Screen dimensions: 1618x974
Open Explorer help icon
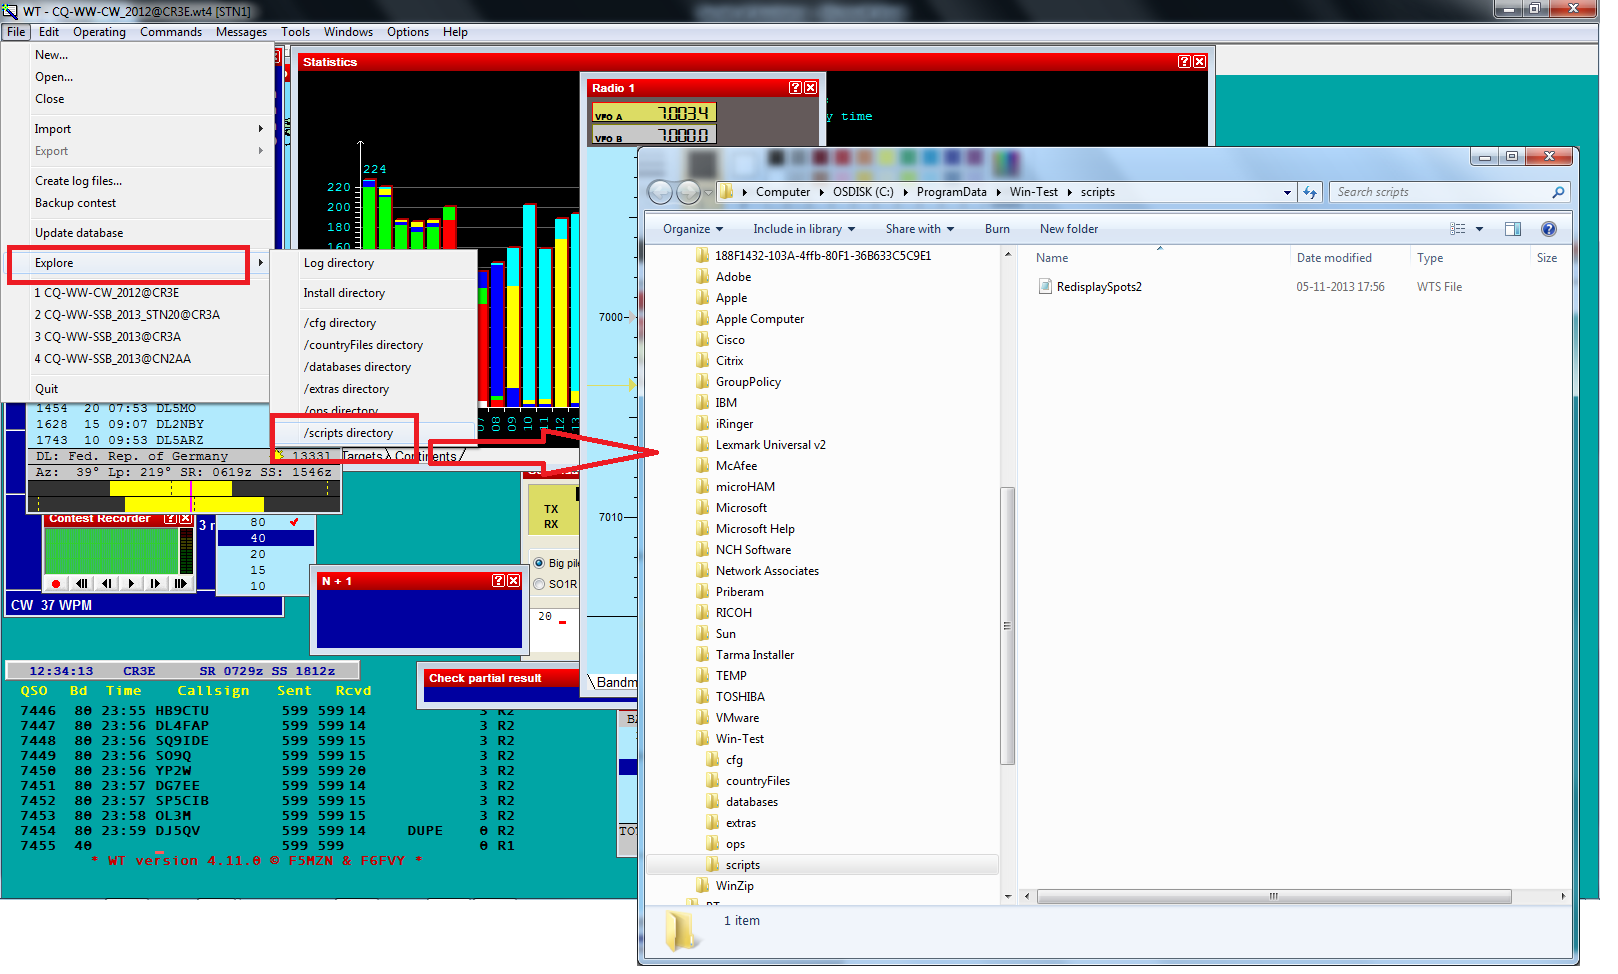[1549, 229]
